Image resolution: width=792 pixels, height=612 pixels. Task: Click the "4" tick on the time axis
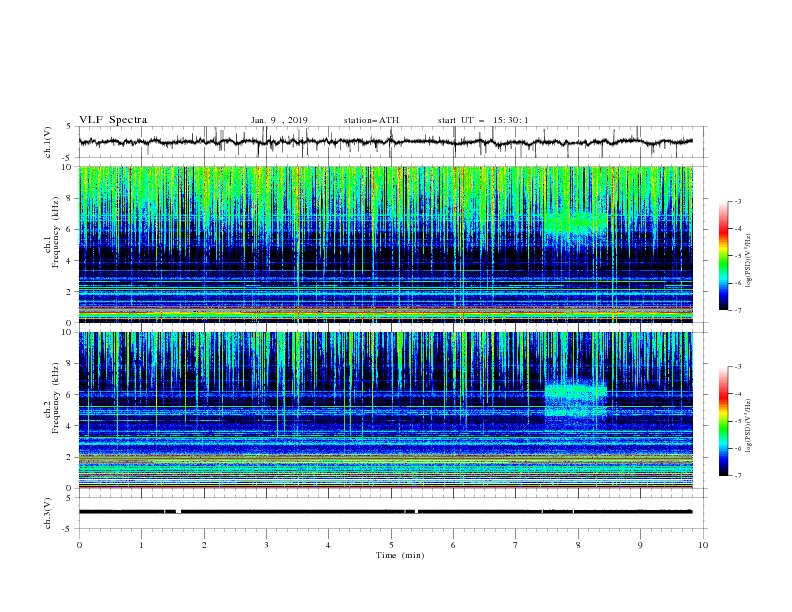(328, 545)
